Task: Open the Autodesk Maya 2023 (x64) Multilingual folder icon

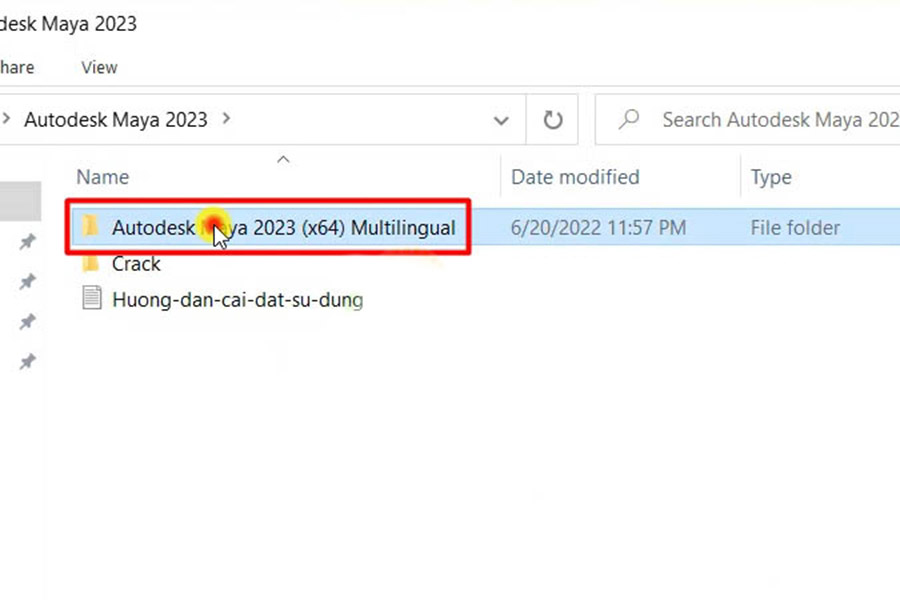Action: (91, 227)
